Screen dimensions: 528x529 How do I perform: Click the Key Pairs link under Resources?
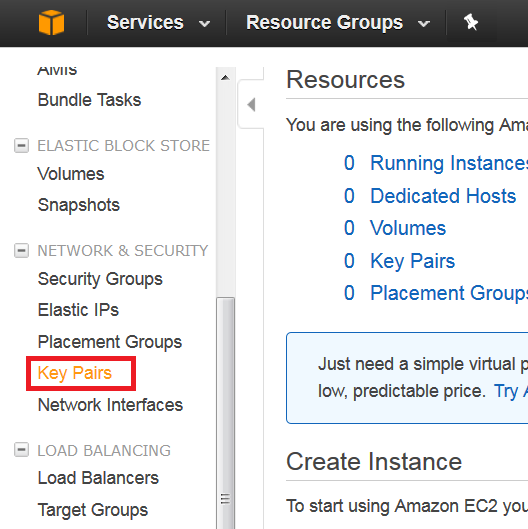click(413, 261)
